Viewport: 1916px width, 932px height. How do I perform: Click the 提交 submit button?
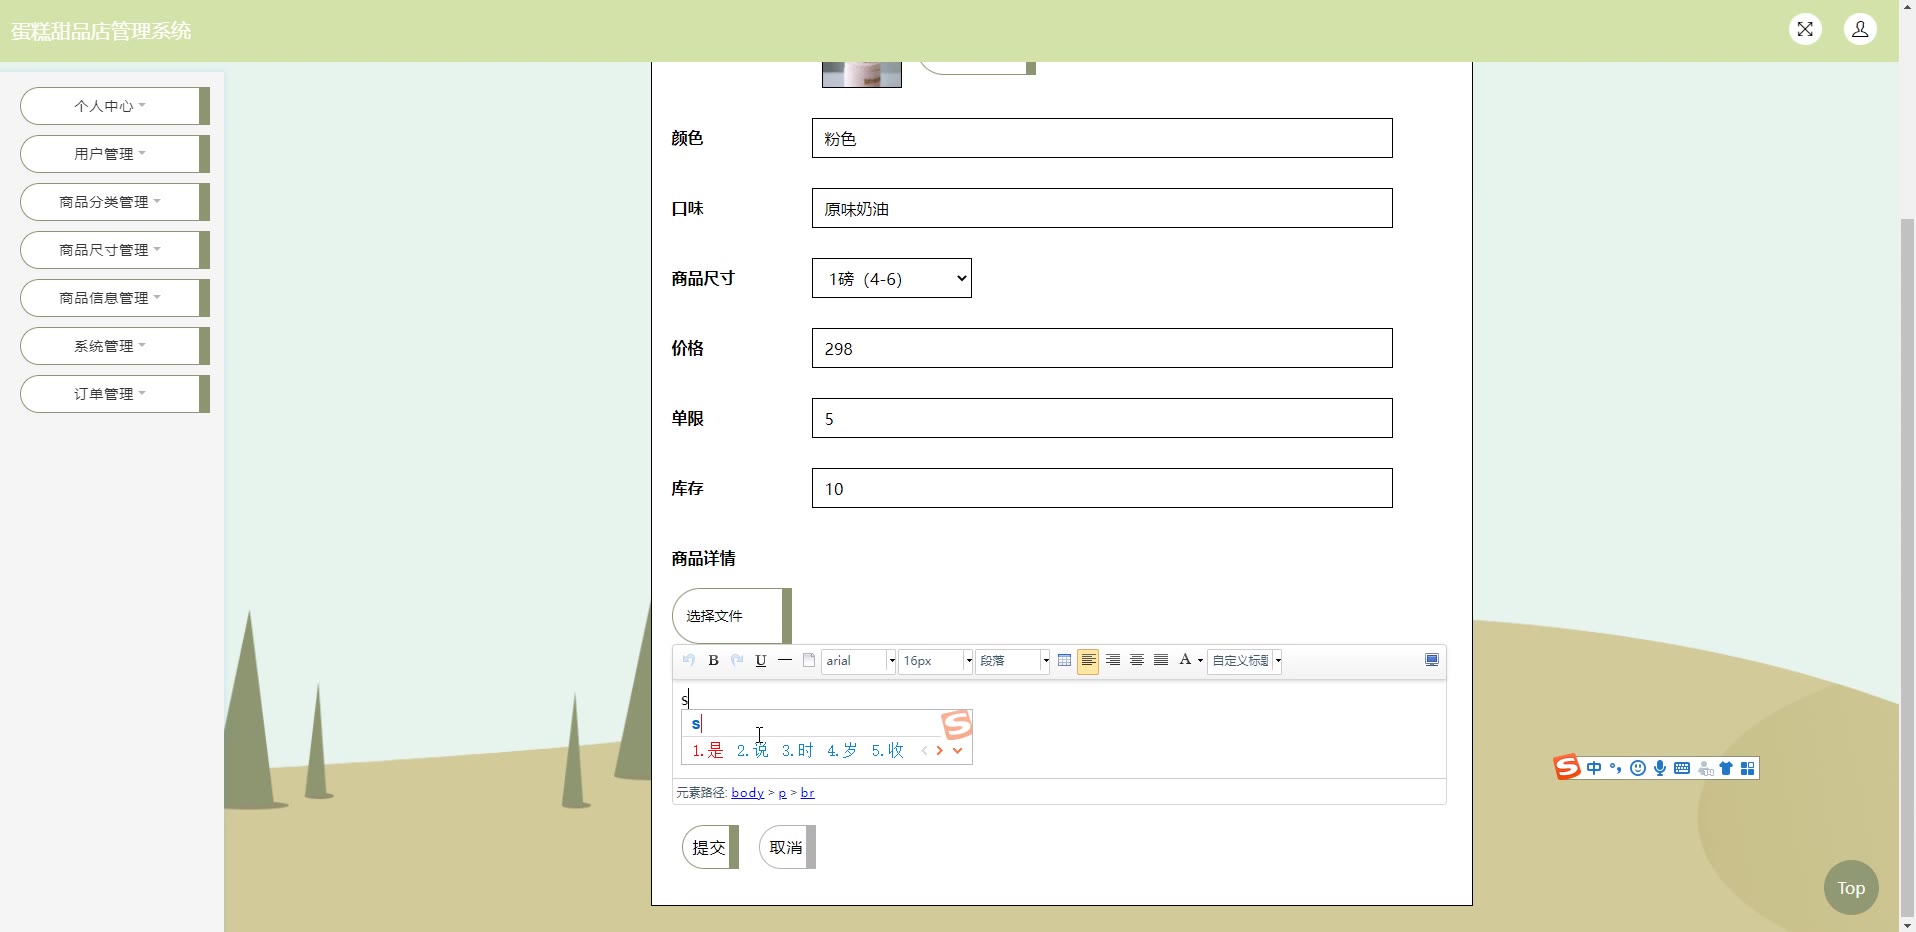tap(710, 847)
